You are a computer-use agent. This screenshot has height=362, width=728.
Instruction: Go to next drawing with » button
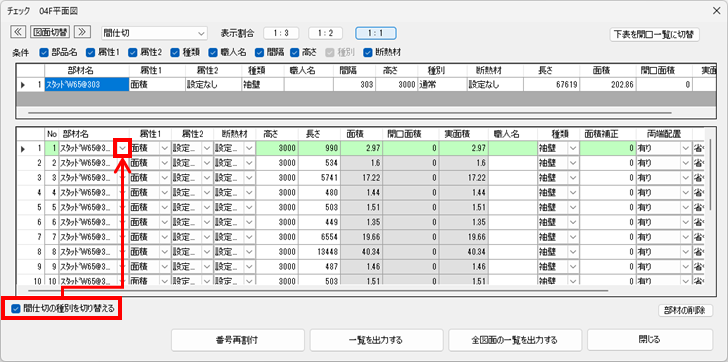82,32
